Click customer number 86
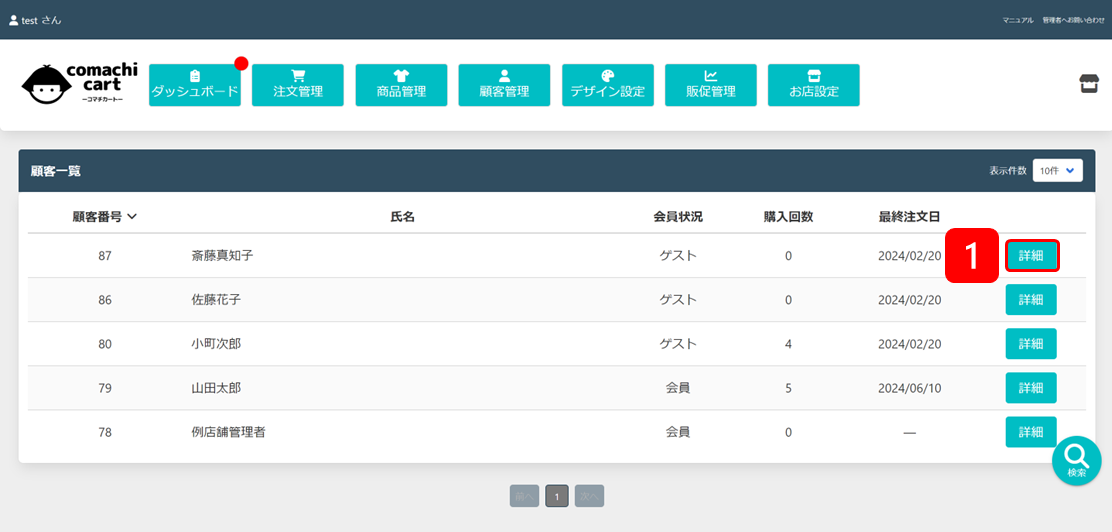 tap(104, 299)
